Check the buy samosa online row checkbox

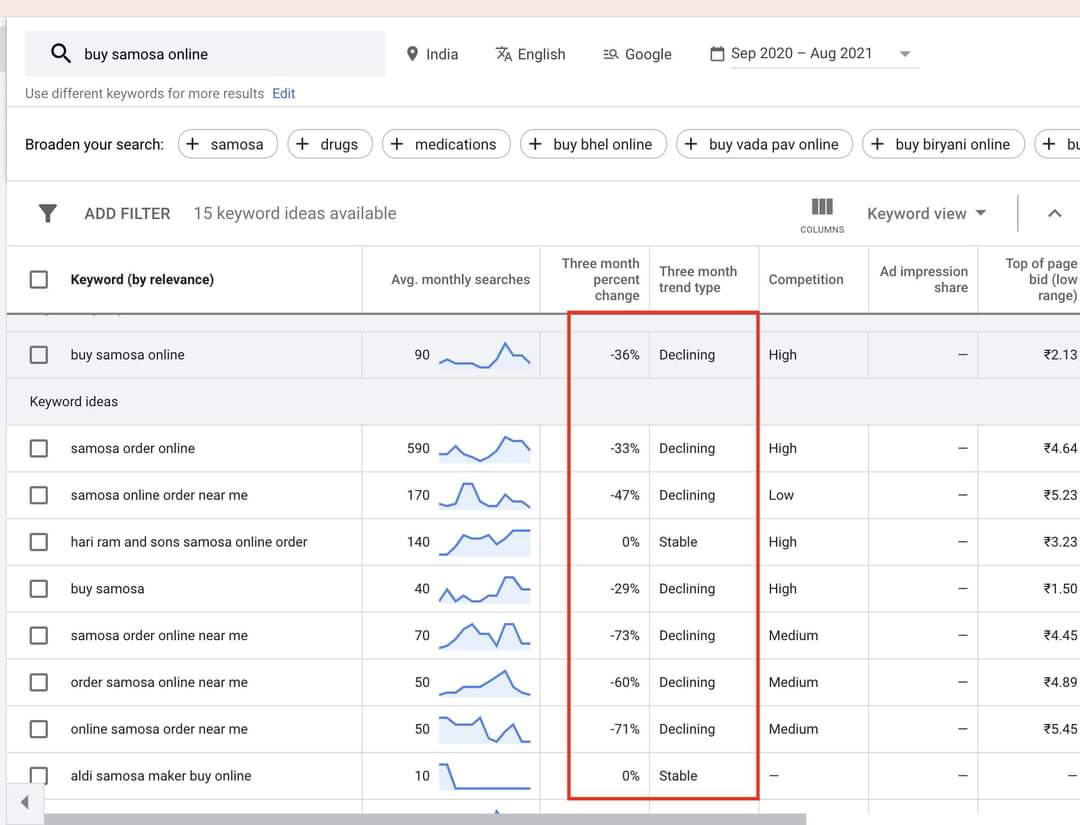pos(39,355)
